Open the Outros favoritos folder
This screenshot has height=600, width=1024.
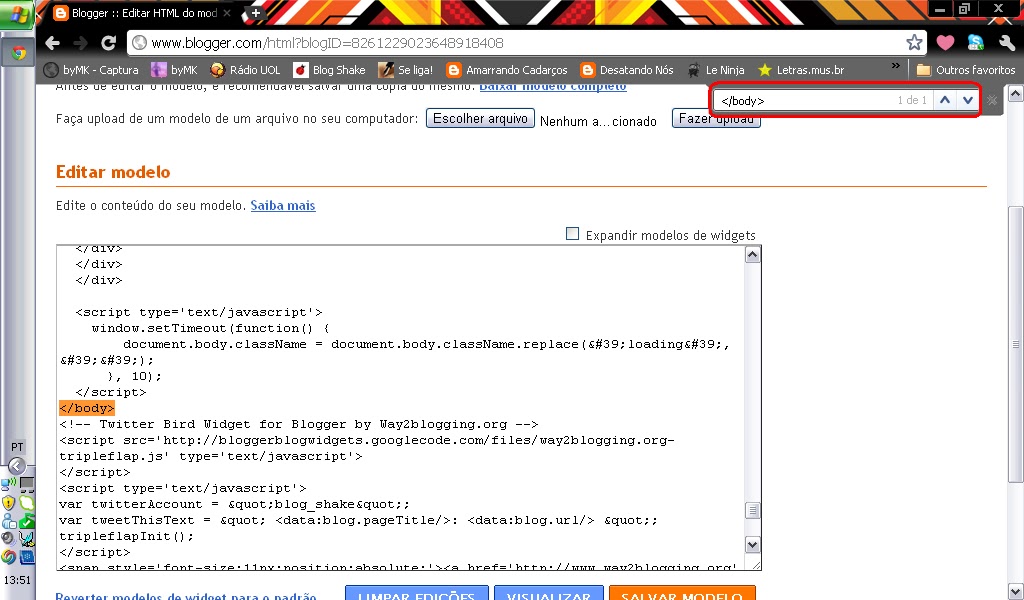pyautogui.click(x=966, y=70)
